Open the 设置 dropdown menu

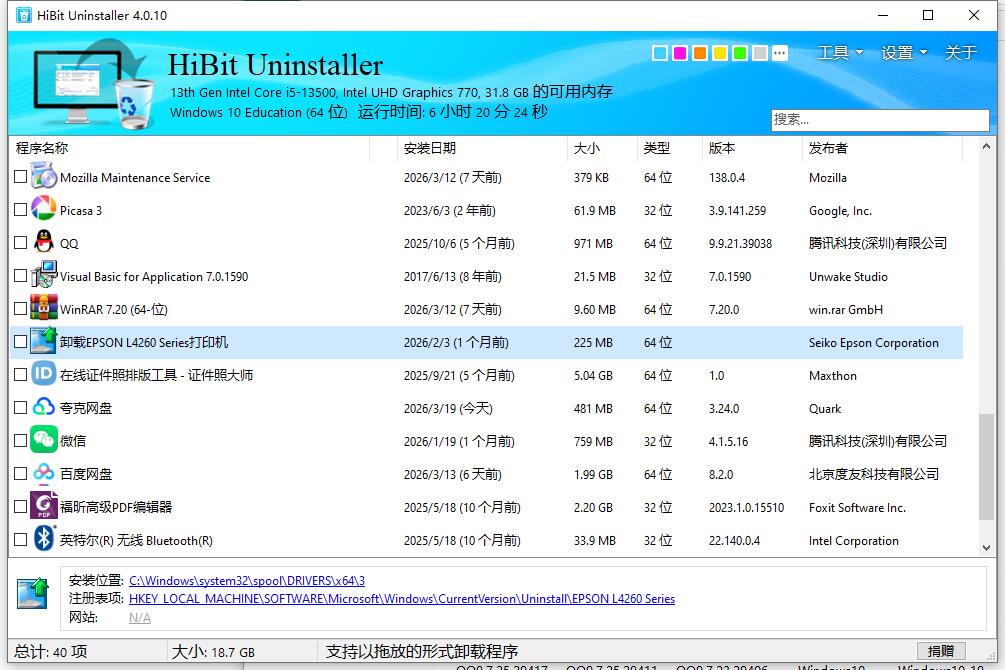pyautogui.click(x=904, y=53)
